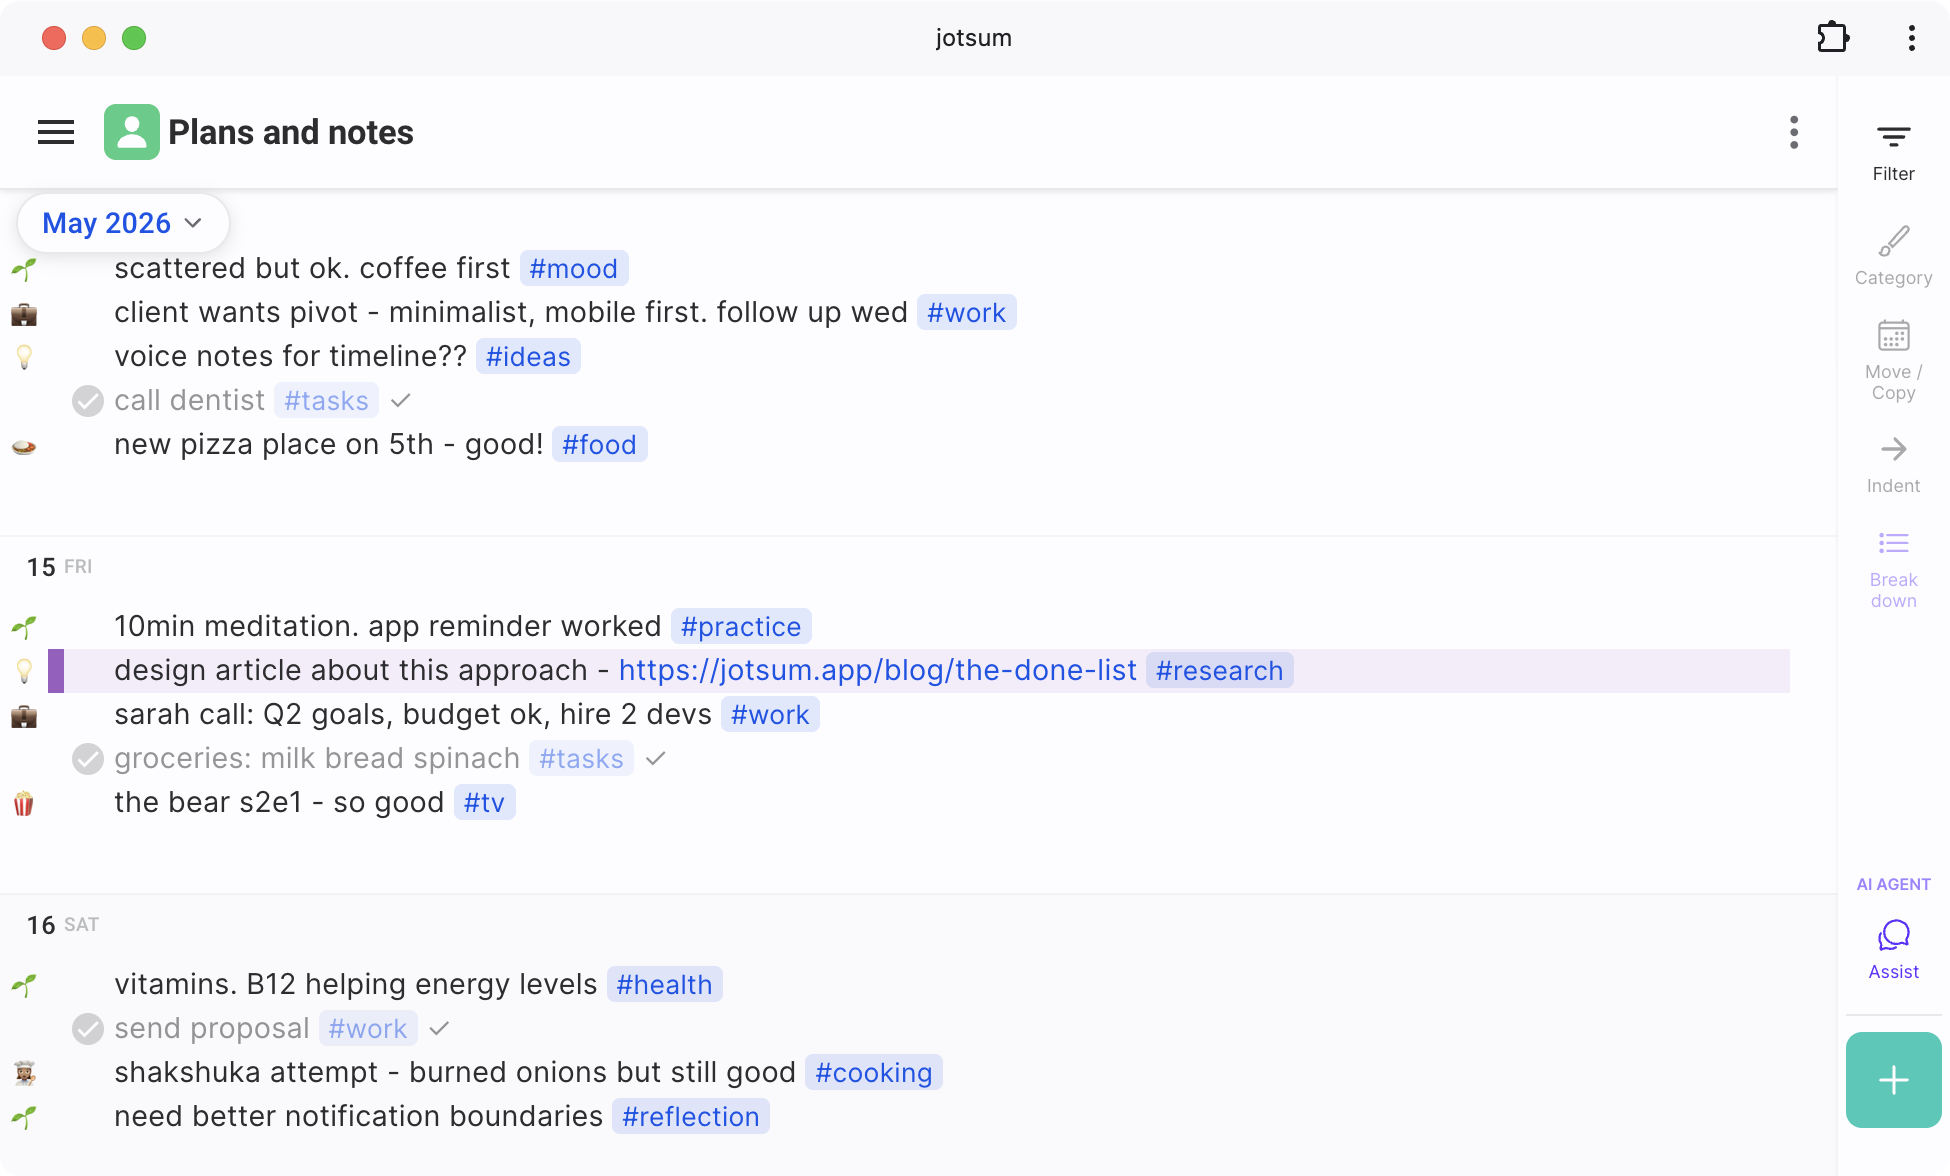This screenshot has width=1950, height=1176.
Task: Click the #reflection tag
Action: coord(690,1116)
